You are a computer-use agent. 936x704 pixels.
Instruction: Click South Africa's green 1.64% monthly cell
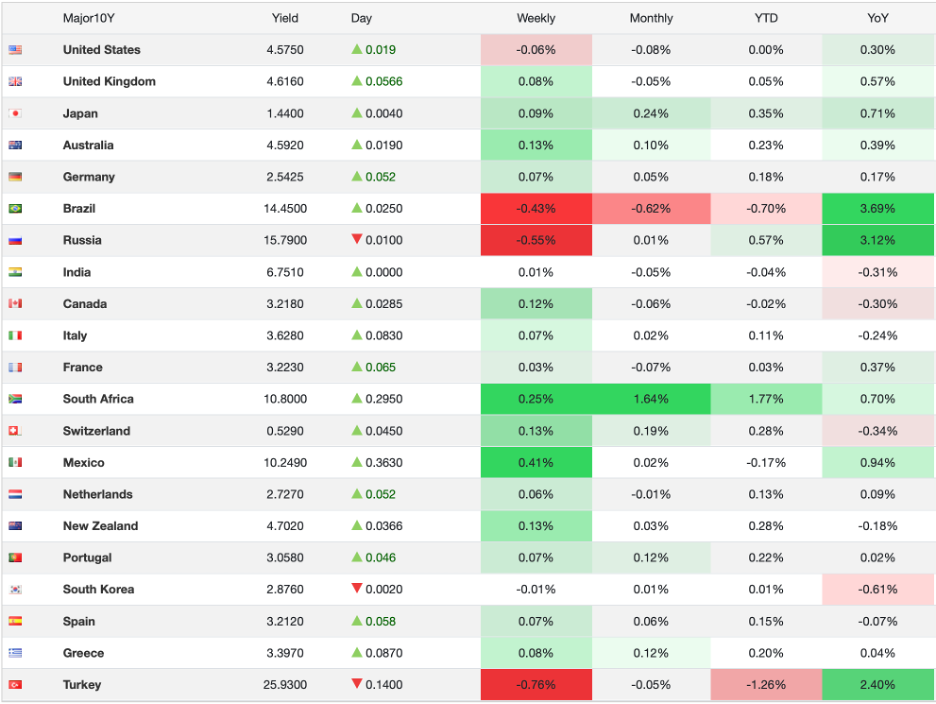point(651,399)
